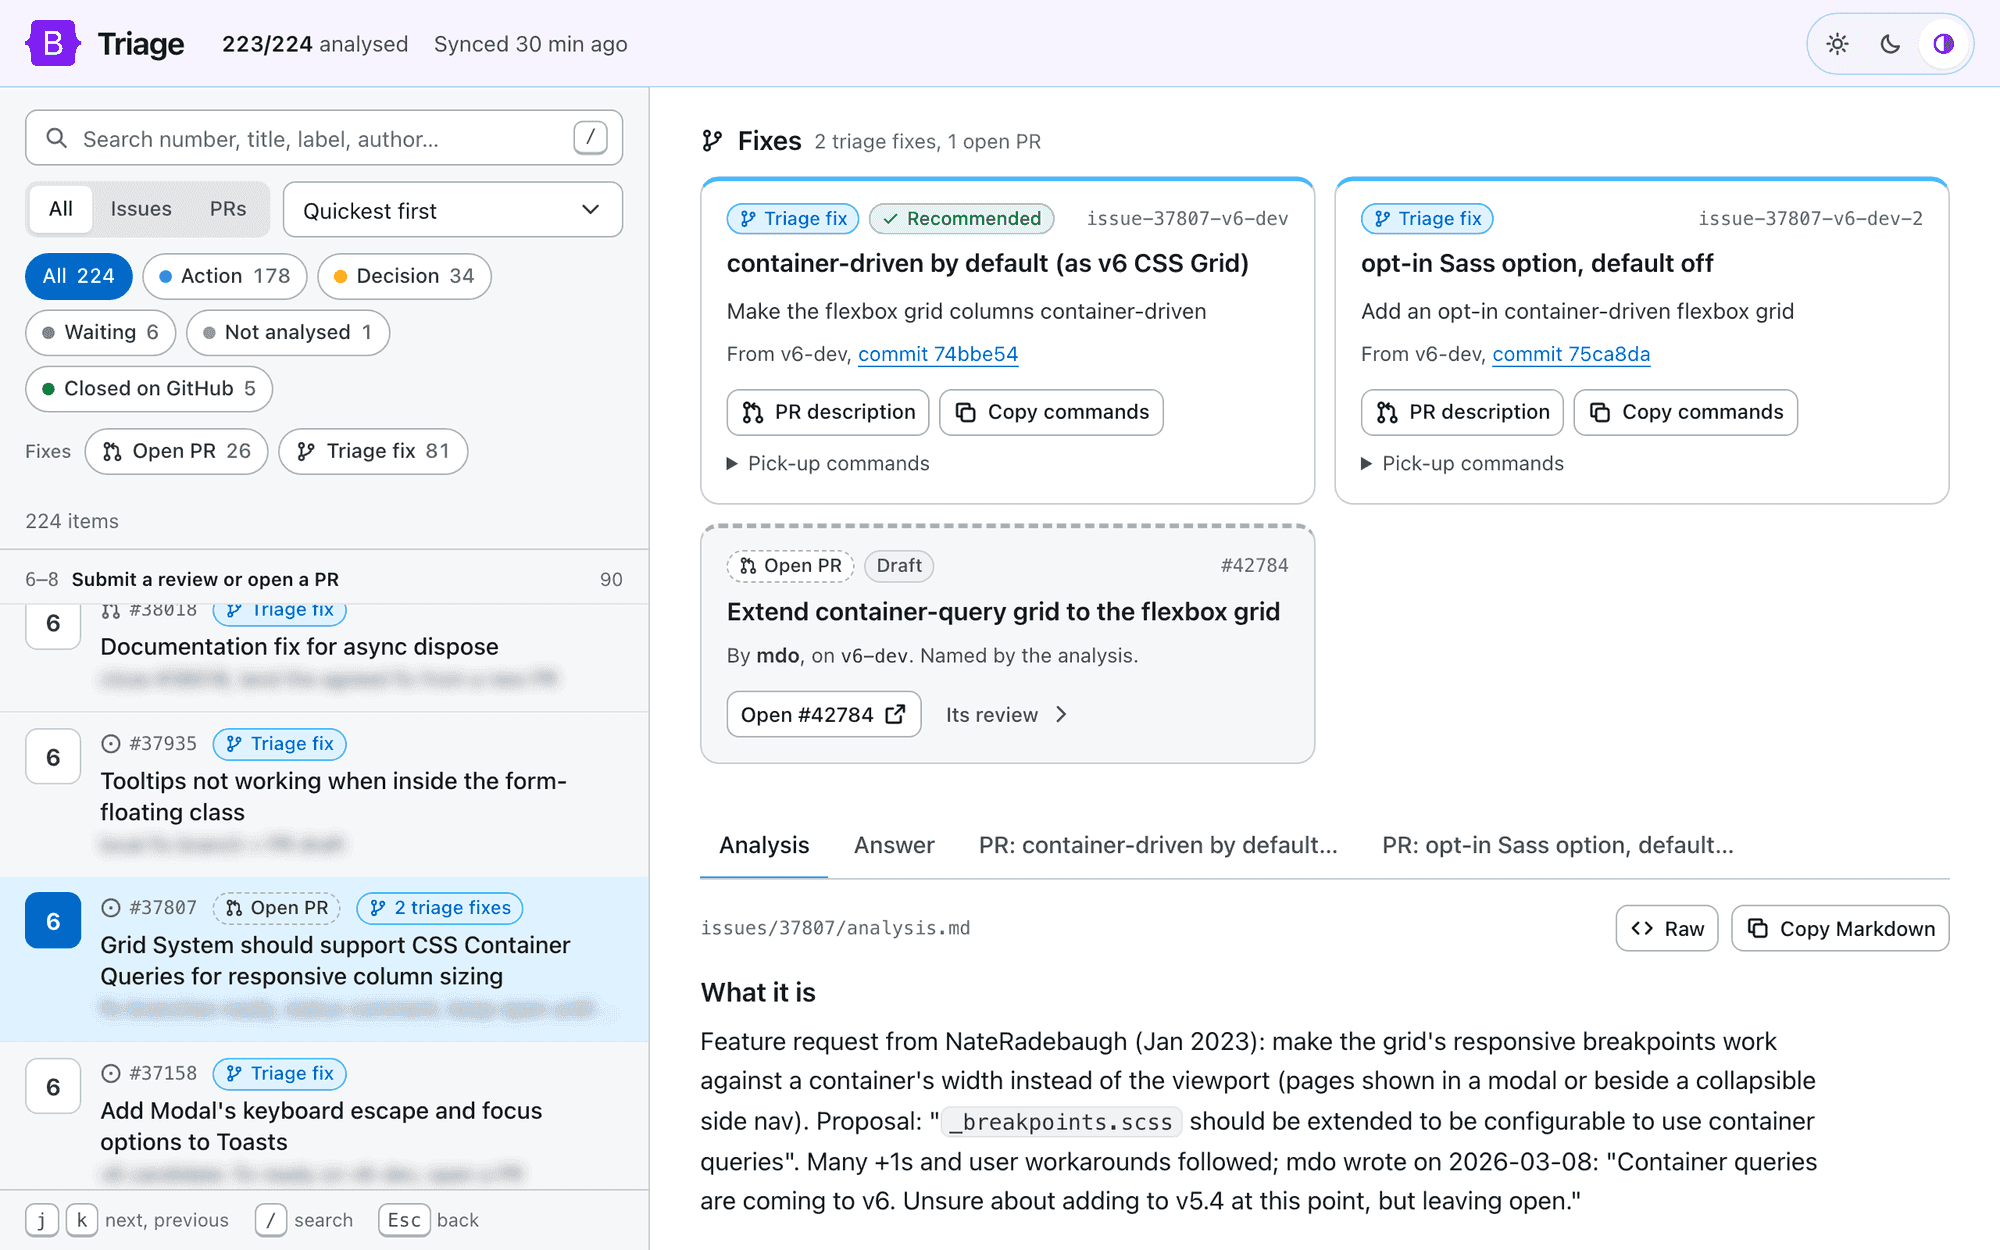Toggle the All 224 status chip

click(x=79, y=276)
